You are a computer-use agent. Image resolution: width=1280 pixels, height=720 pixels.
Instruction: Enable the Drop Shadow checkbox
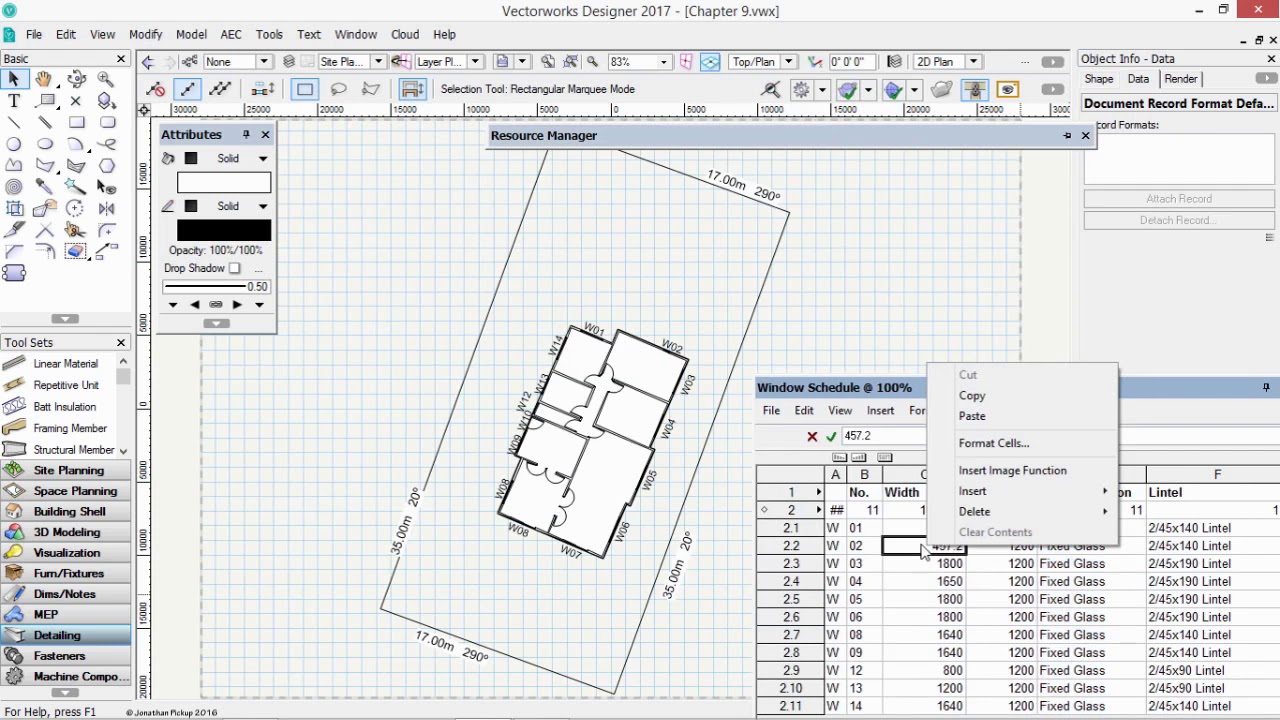[x=234, y=268]
